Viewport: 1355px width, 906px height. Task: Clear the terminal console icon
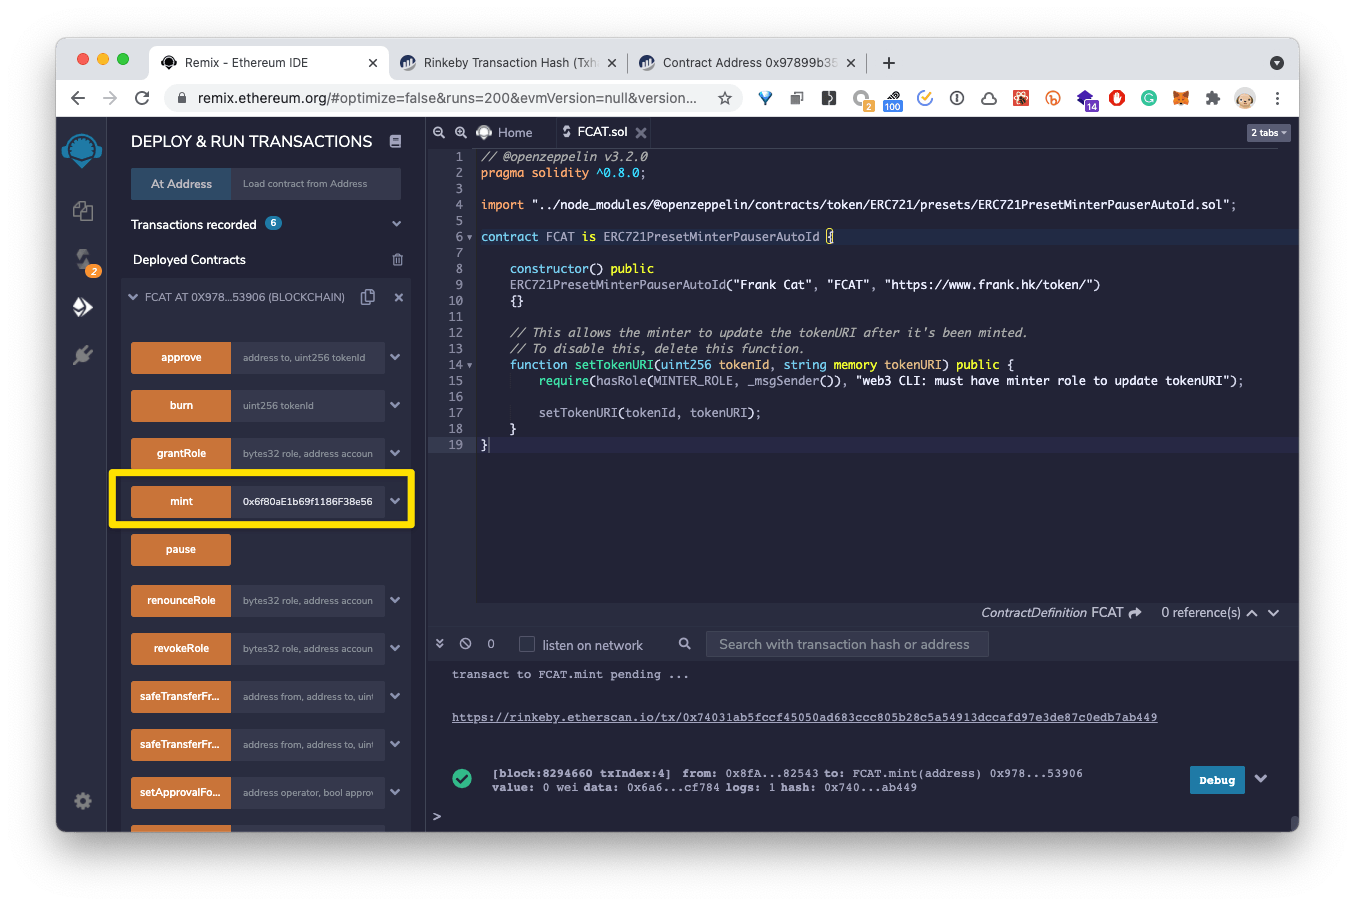click(465, 644)
